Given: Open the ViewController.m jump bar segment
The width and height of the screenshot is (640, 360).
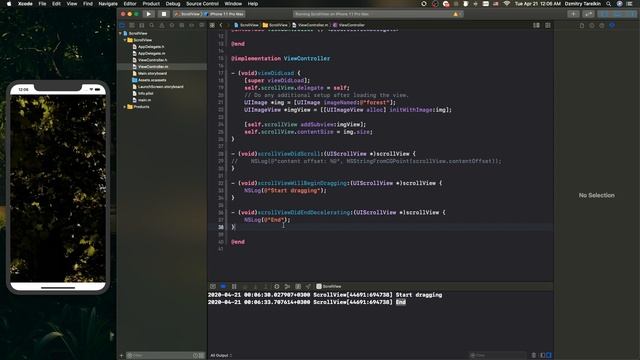Looking at the screenshot, I should click(310, 25).
